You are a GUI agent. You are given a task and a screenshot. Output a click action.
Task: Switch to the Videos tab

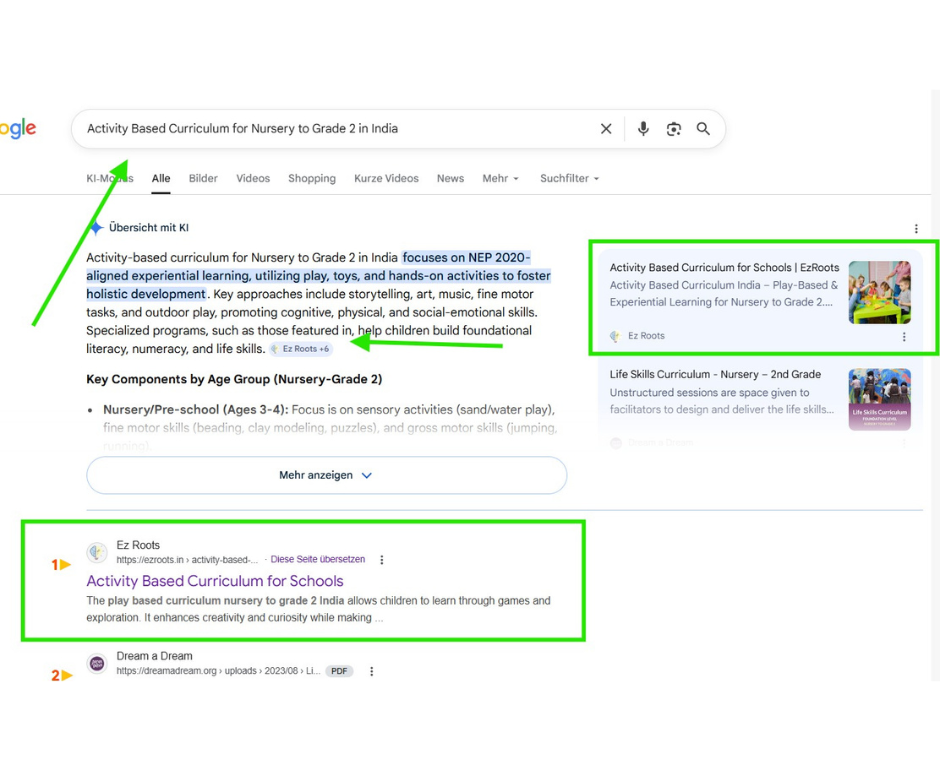(253, 179)
